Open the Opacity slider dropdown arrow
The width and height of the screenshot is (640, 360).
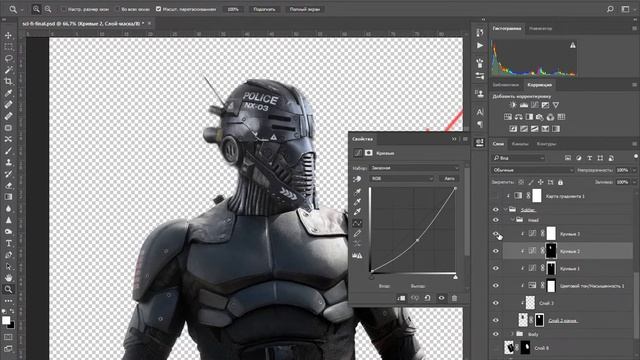pyautogui.click(x=634, y=170)
